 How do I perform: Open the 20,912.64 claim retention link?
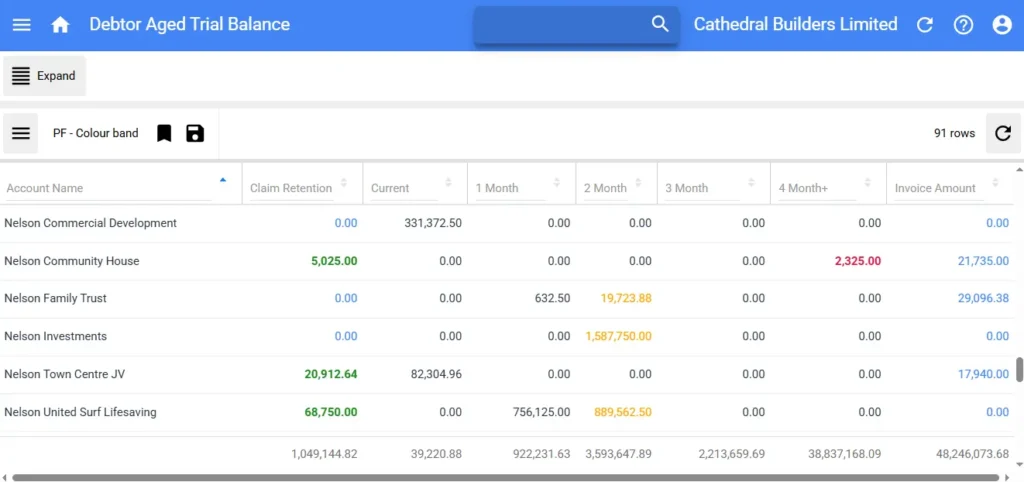[331, 374]
